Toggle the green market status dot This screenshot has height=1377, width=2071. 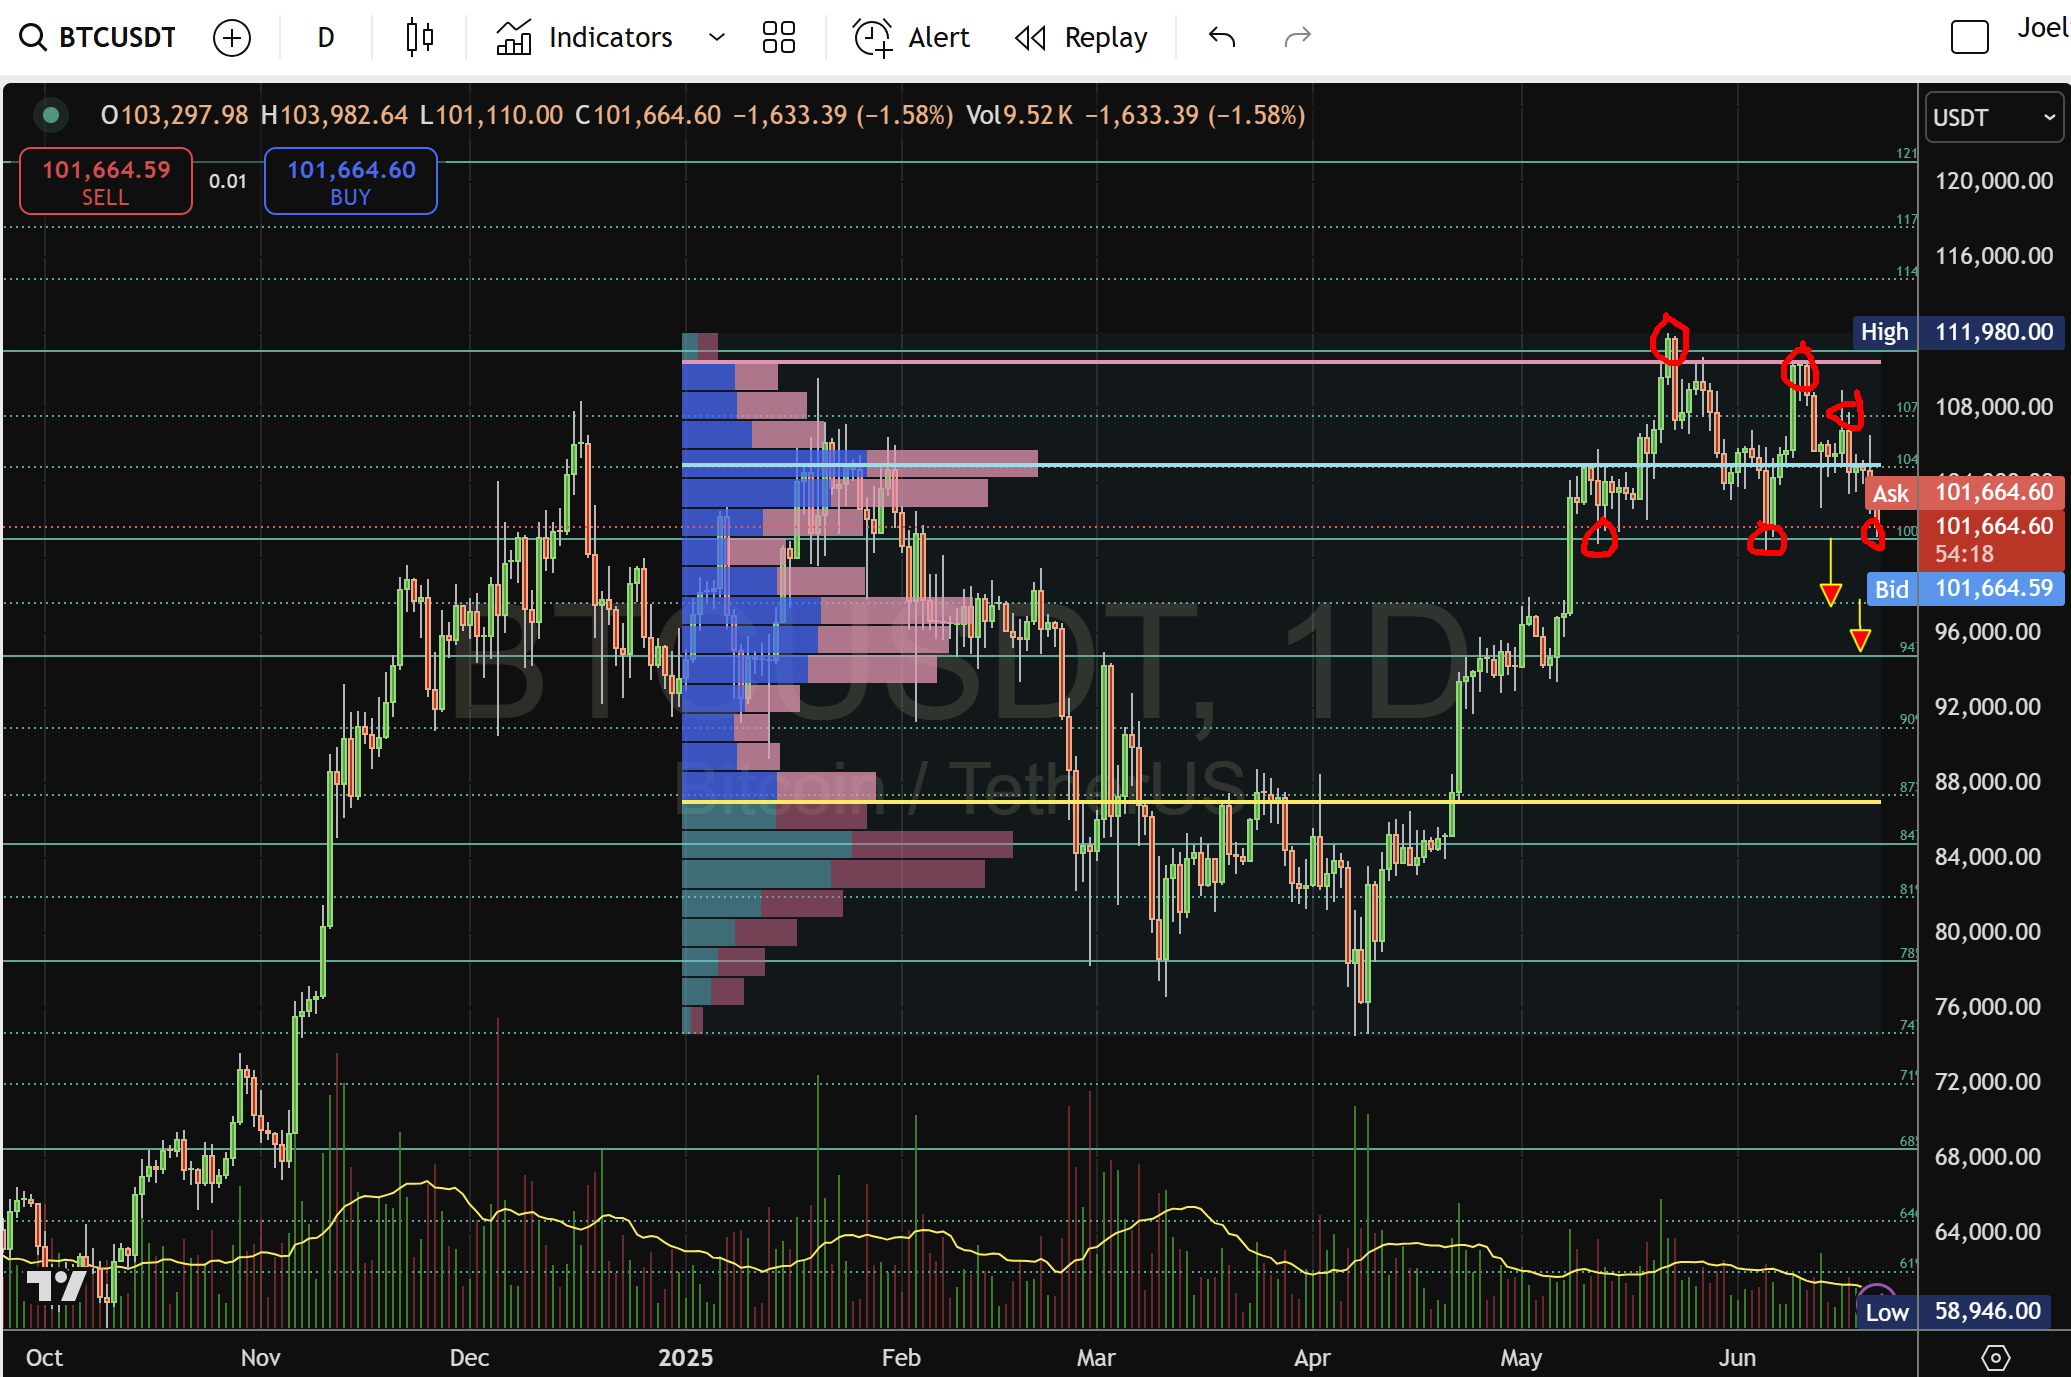point(50,115)
